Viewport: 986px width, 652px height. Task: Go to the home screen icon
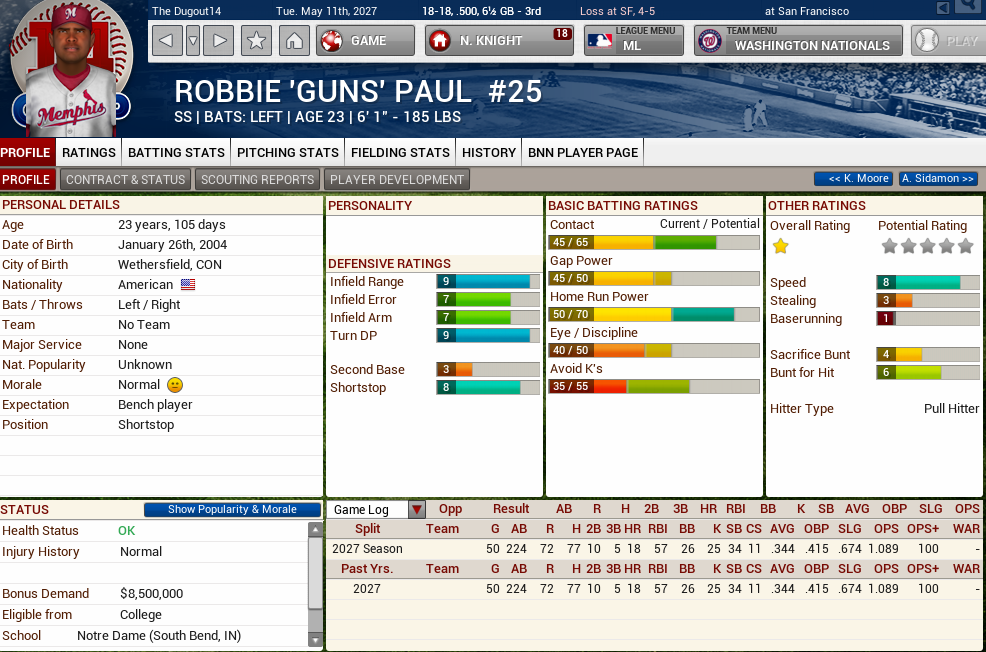coord(293,41)
